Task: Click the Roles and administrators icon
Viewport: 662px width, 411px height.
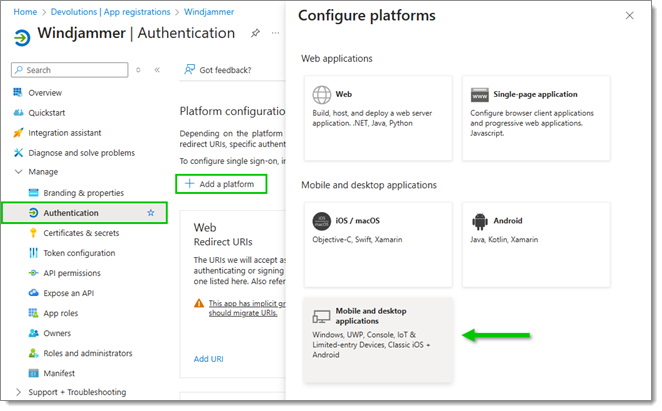Action: tap(33, 353)
